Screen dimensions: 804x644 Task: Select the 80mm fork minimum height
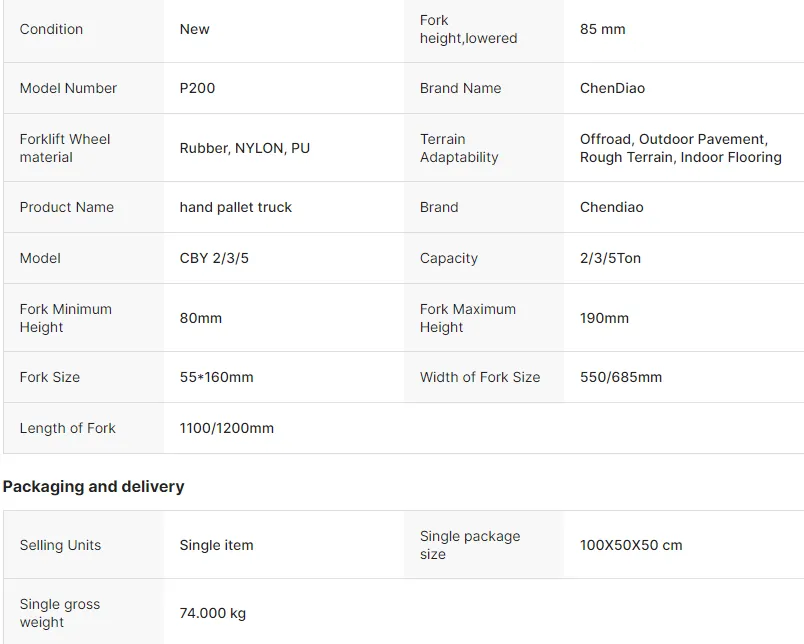point(200,318)
